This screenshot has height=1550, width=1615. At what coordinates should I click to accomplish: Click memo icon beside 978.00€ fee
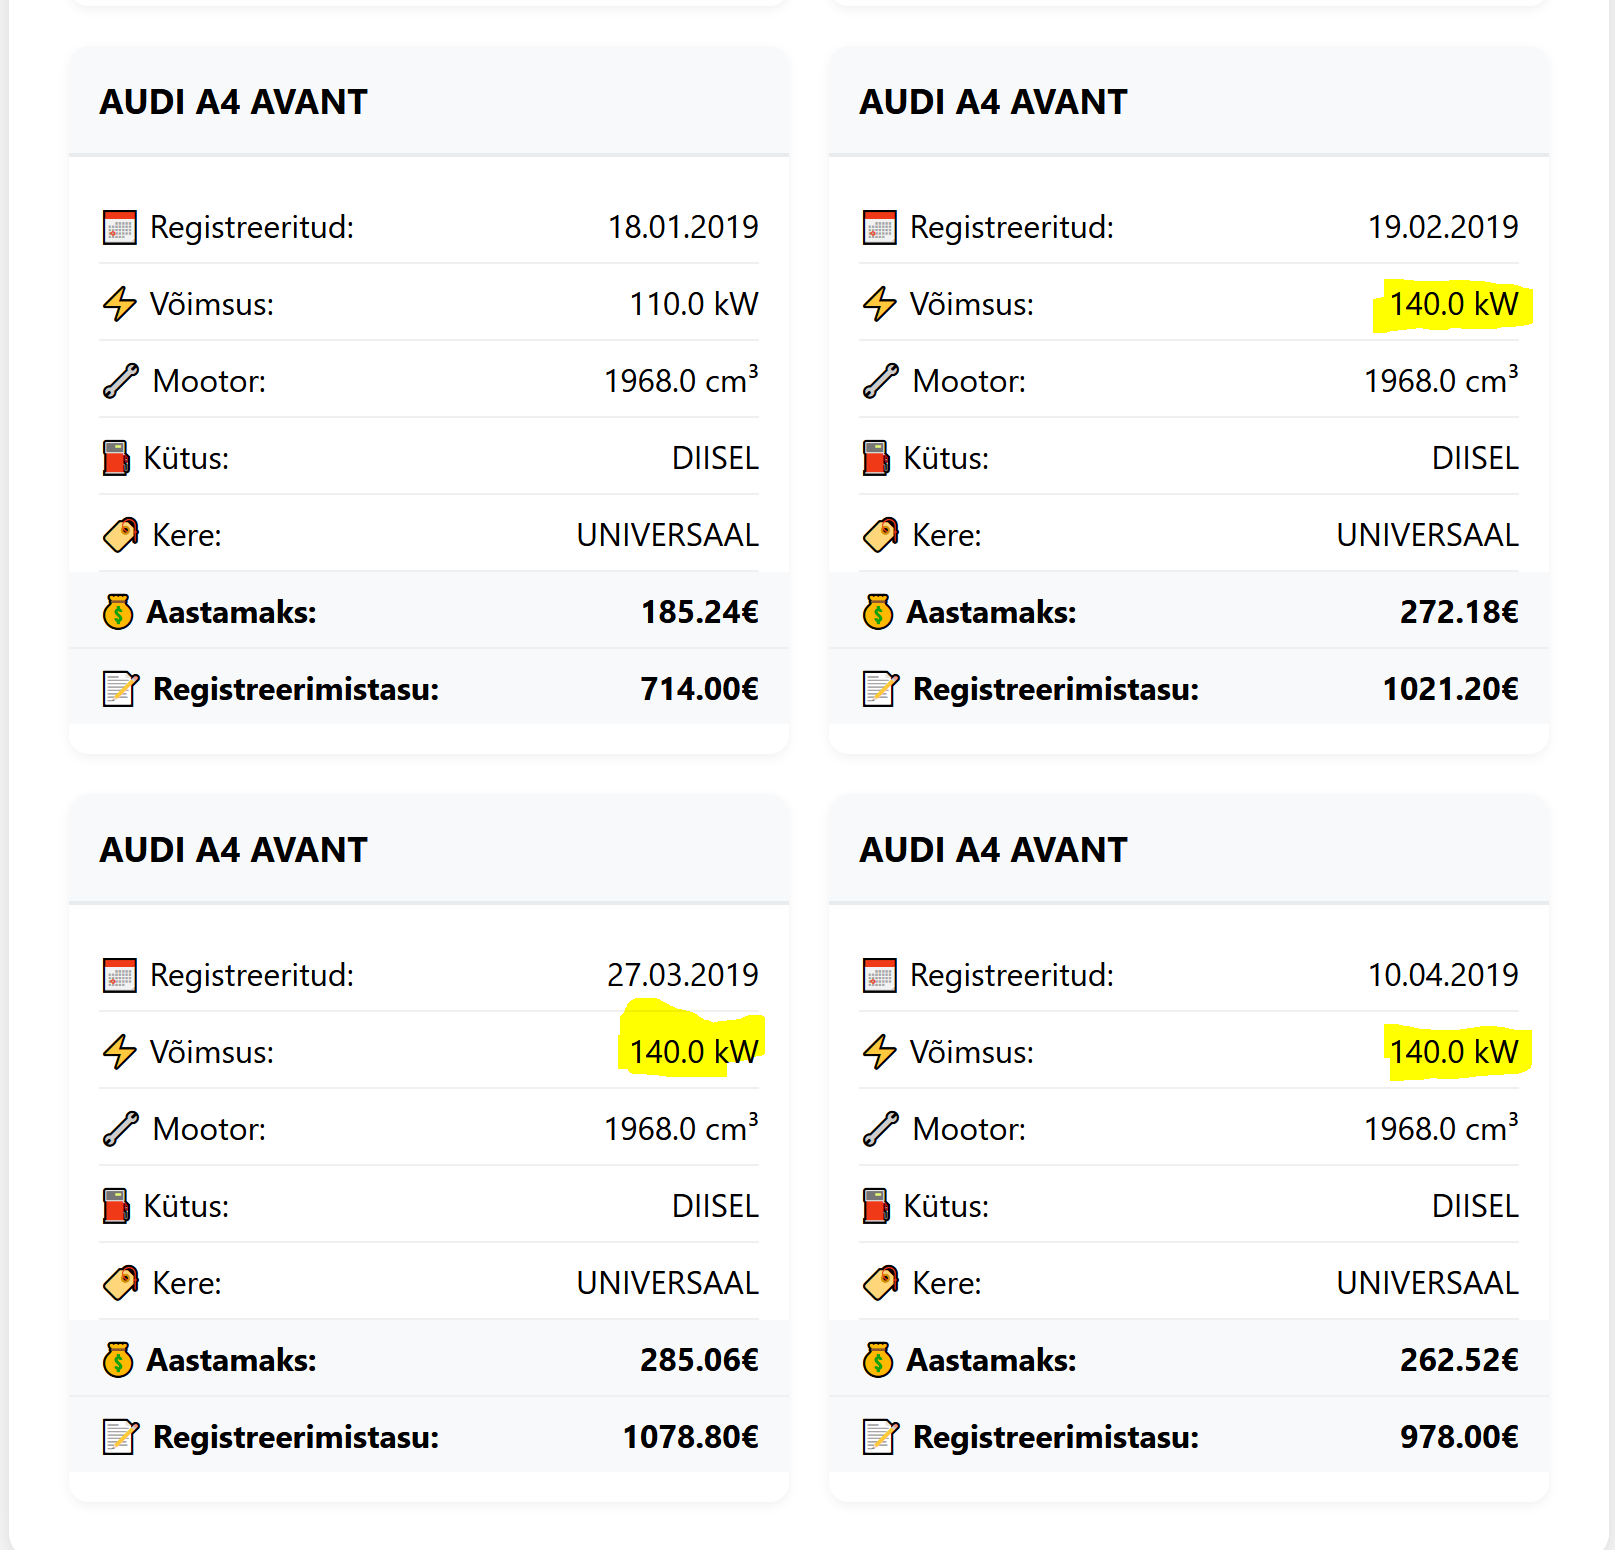click(x=880, y=1437)
